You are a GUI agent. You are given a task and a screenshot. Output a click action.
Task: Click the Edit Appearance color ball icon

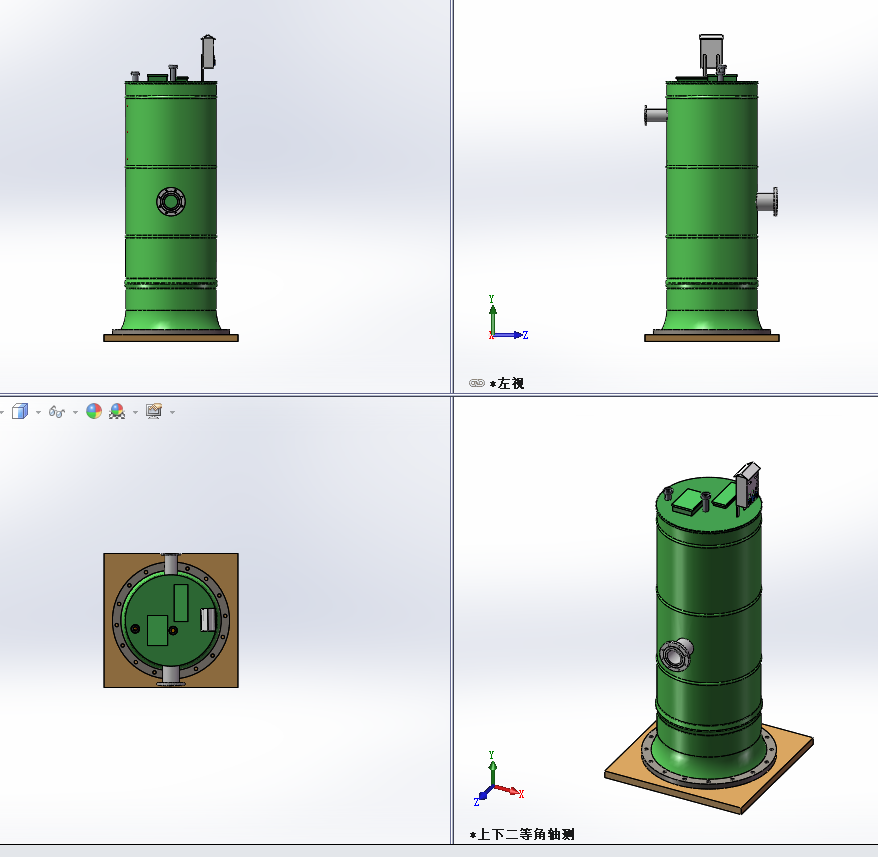[x=94, y=411]
